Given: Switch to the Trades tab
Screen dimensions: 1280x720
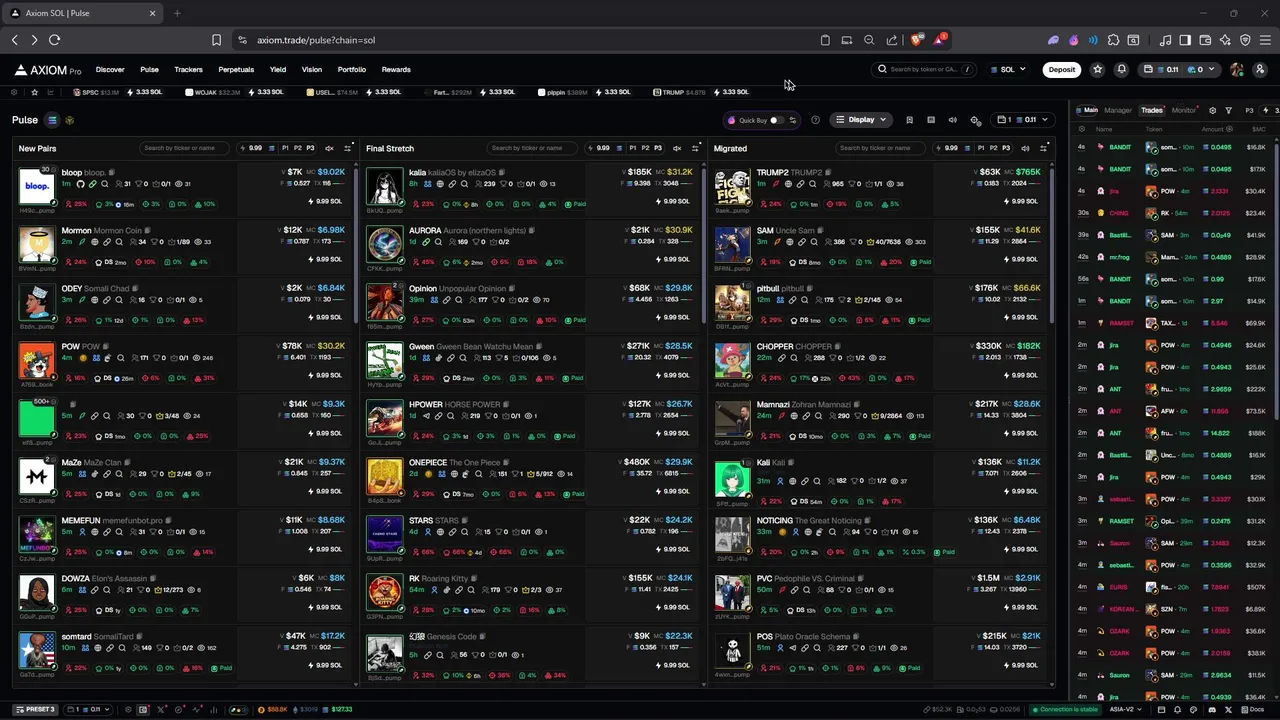Looking at the screenshot, I should click(1152, 110).
